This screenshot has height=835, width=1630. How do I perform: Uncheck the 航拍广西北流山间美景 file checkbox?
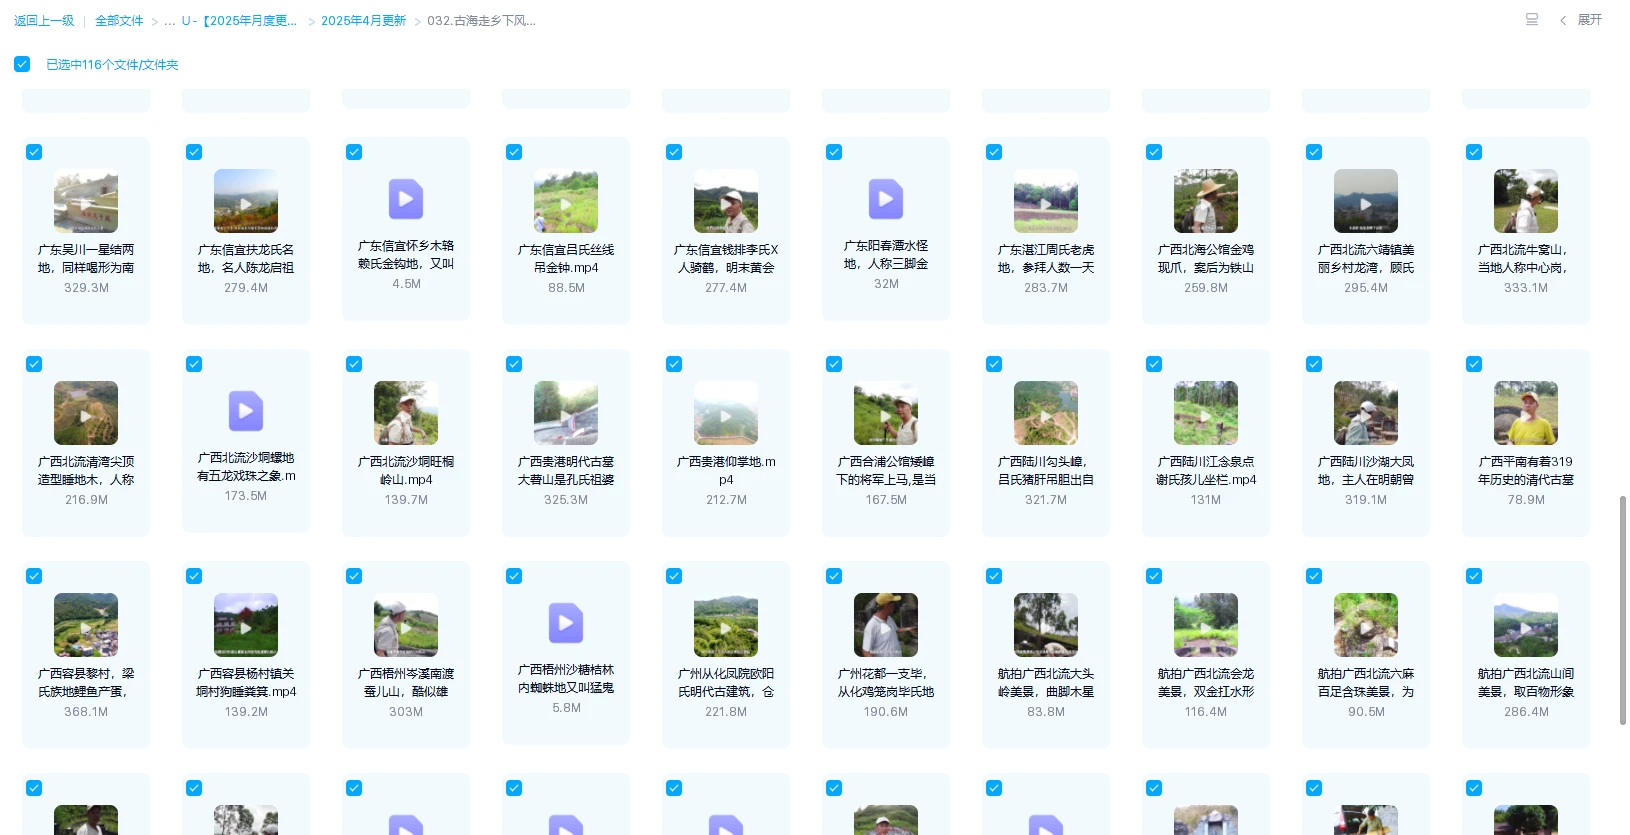pyautogui.click(x=1474, y=576)
